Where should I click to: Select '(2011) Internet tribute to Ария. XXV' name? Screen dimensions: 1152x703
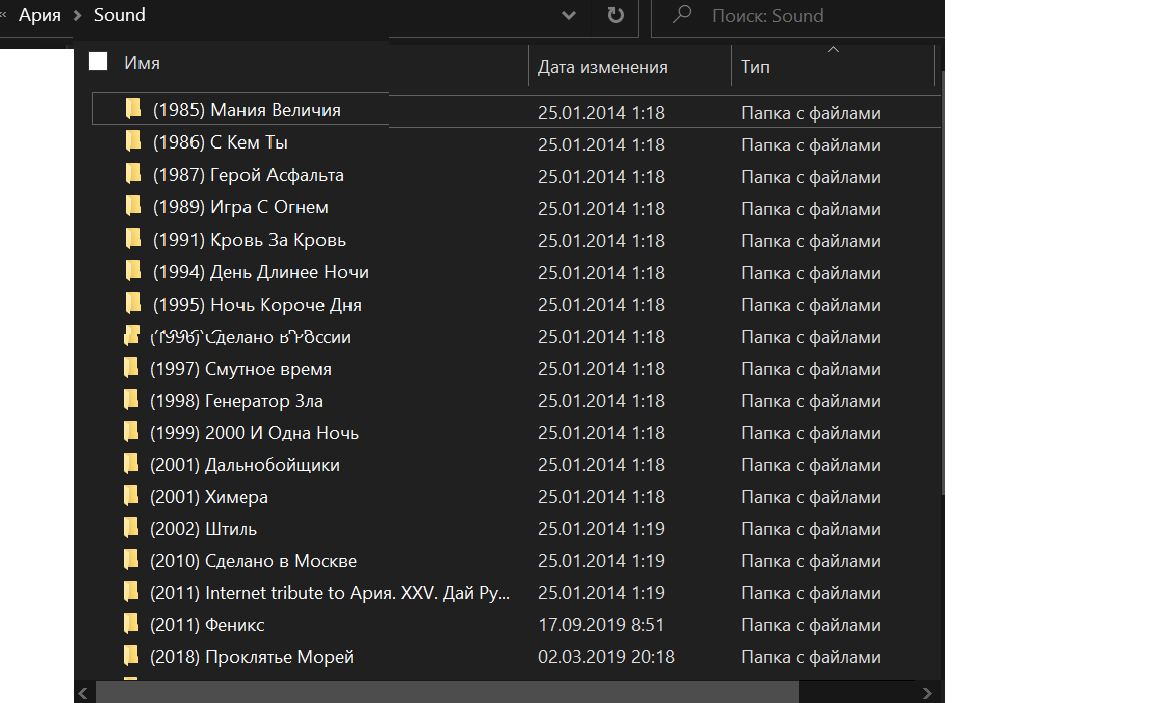tap(330, 593)
